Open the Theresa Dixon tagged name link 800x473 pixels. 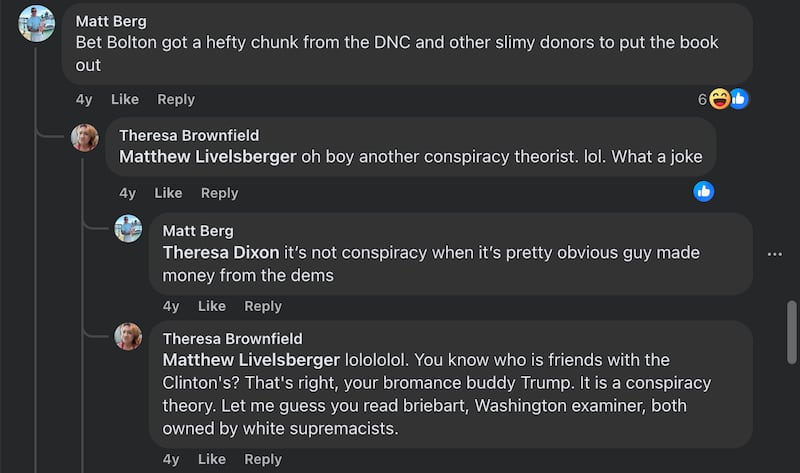click(x=221, y=253)
